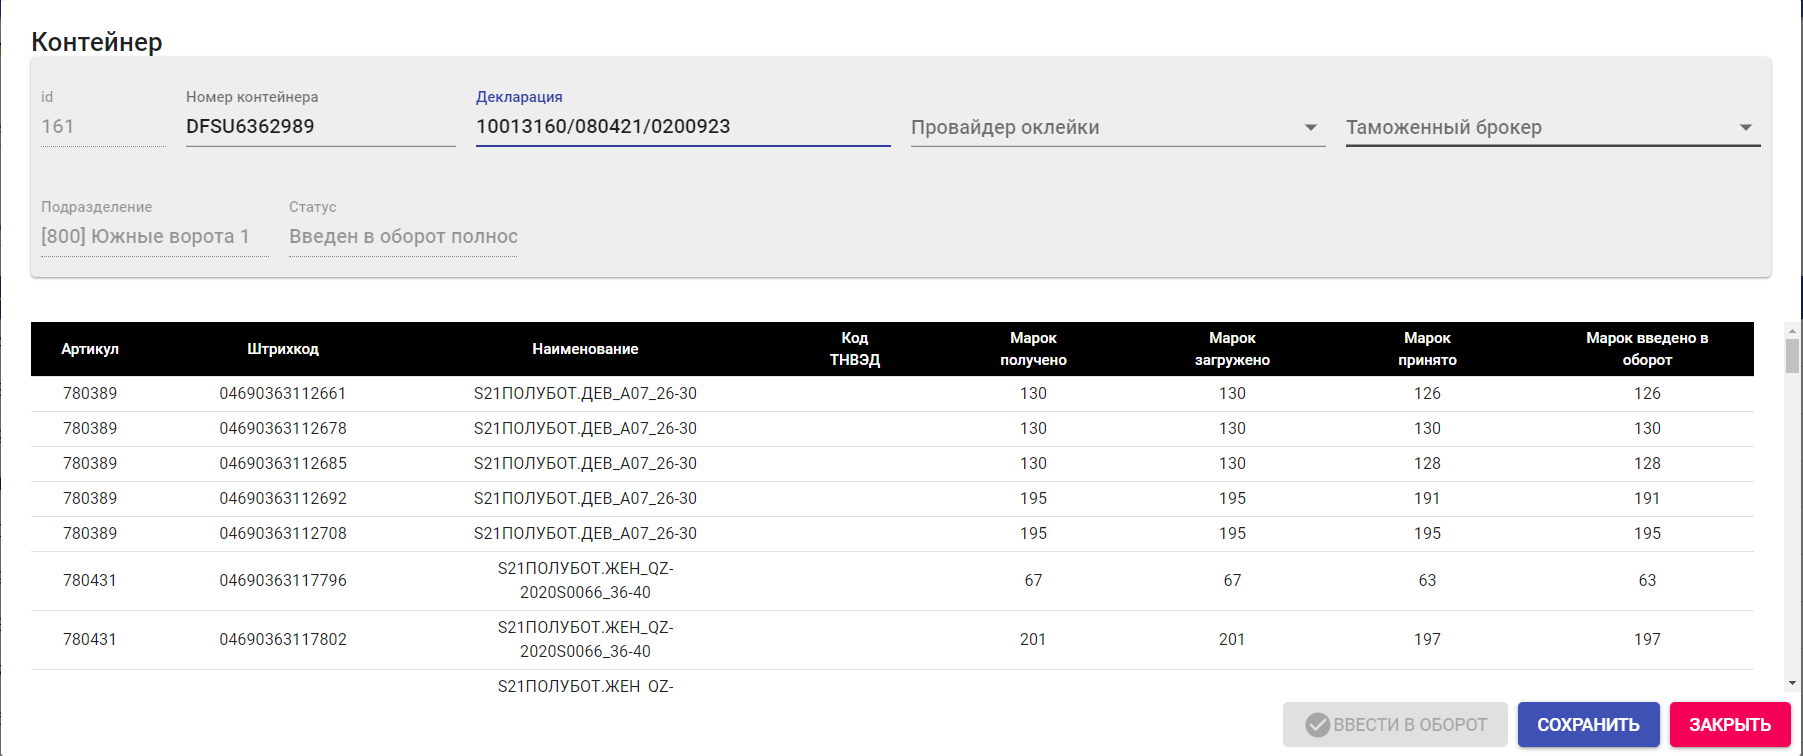The image size is (1803, 756).
Task: Focus the Декларация input field
Action: (x=682, y=127)
